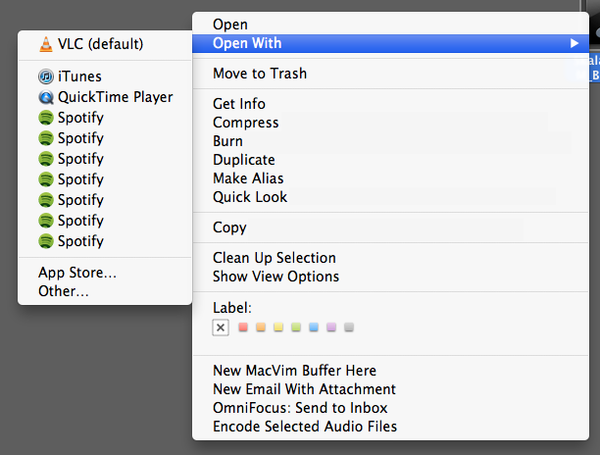This screenshot has height=455, width=600.
Task: Choose VLC (default) in the submenu
Action: pos(105,44)
